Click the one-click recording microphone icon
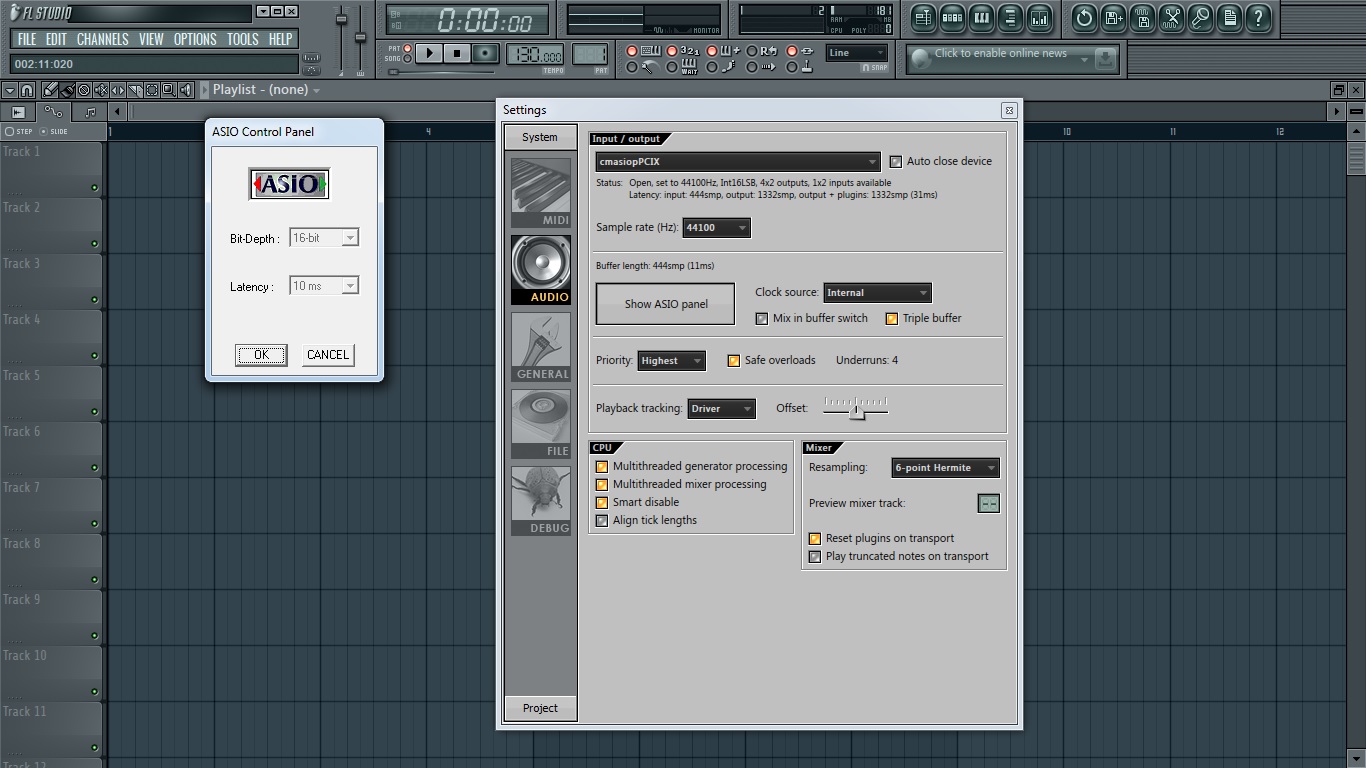The height and width of the screenshot is (768, 1366). point(1201,18)
